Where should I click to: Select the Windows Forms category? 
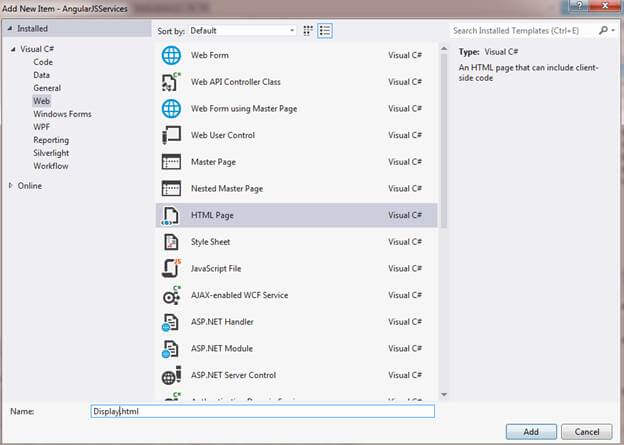click(x=62, y=114)
